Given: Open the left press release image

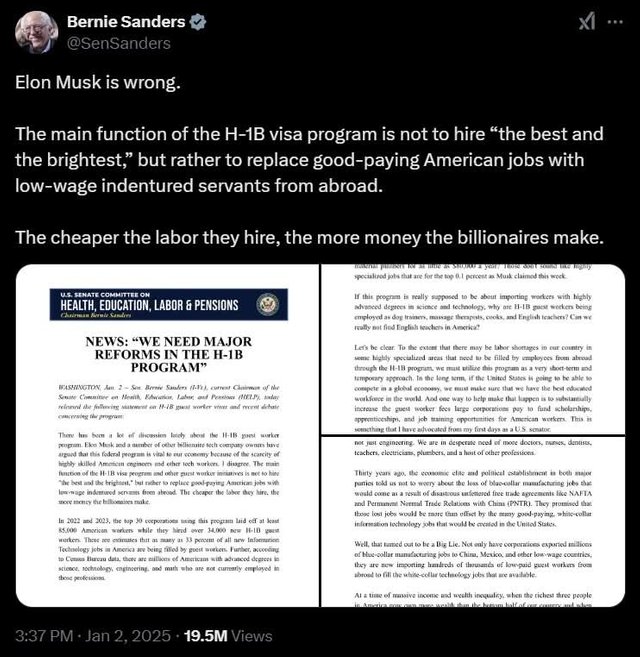Looking at the screenshot, I should coord(168,435).
